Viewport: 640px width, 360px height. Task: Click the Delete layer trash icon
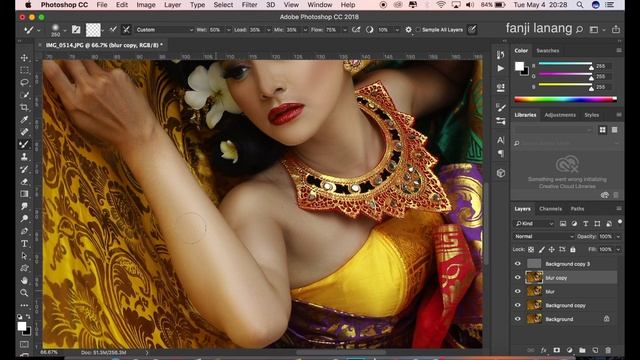pos(608,350)
